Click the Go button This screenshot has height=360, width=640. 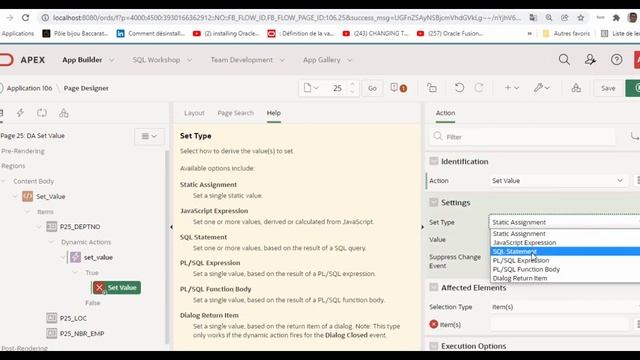[372, 88]
